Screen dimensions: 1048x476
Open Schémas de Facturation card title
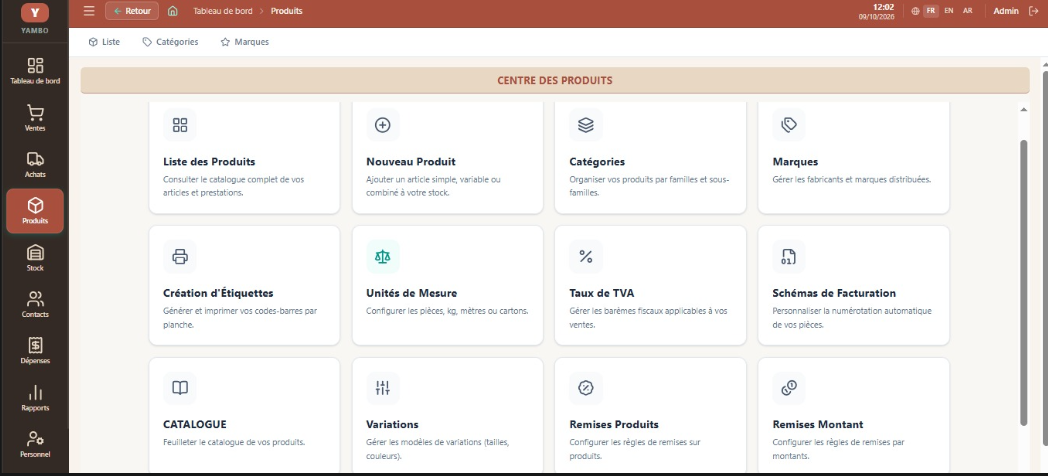coord(834,293)
